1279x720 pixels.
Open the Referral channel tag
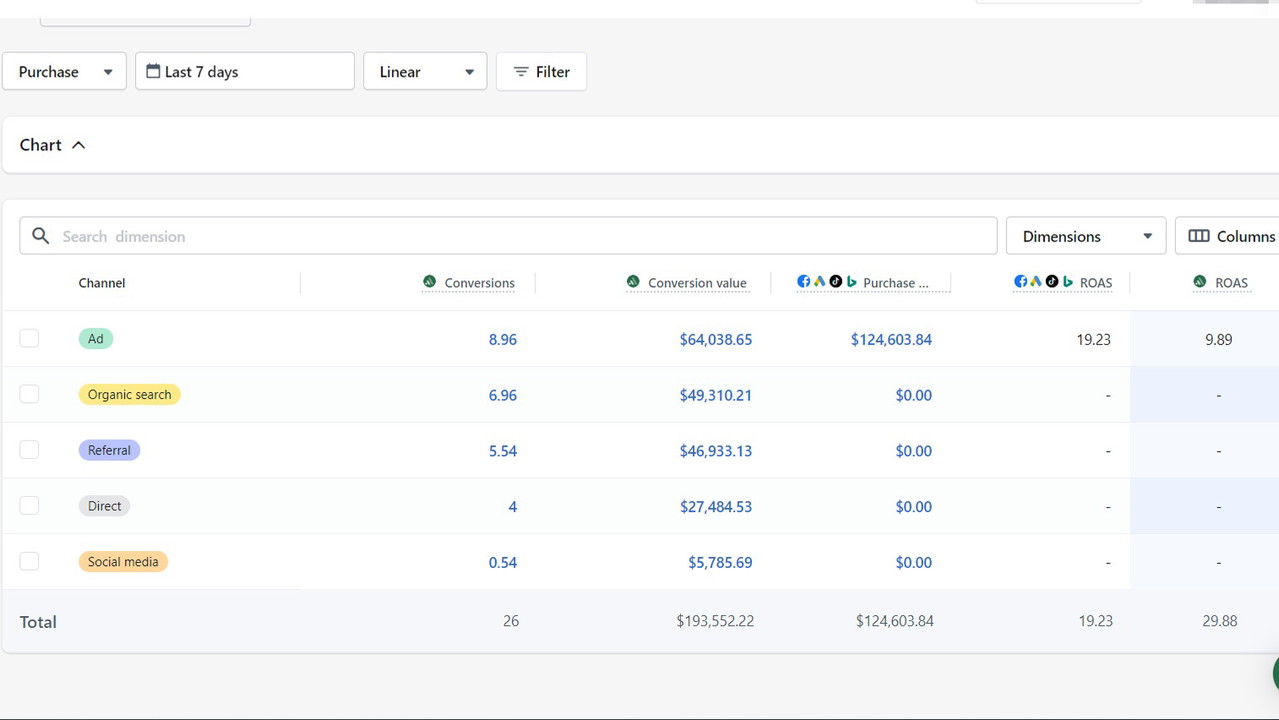(109, 450)
